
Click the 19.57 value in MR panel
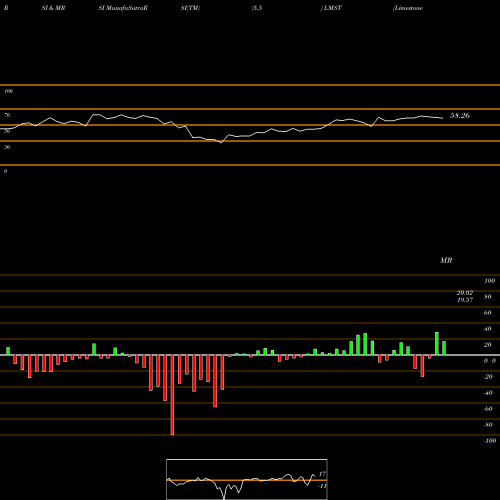coord(465,300)
